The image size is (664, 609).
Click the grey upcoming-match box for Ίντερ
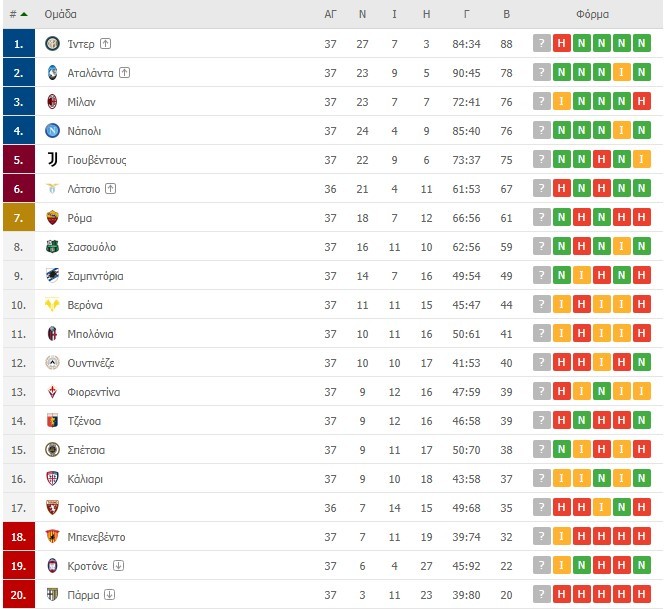pyautogui.click(x=541, y=44)
